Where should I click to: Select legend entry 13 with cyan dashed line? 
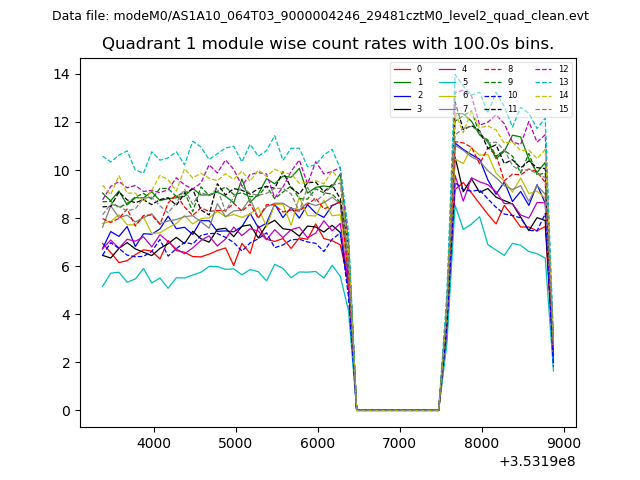pos(563,82)
